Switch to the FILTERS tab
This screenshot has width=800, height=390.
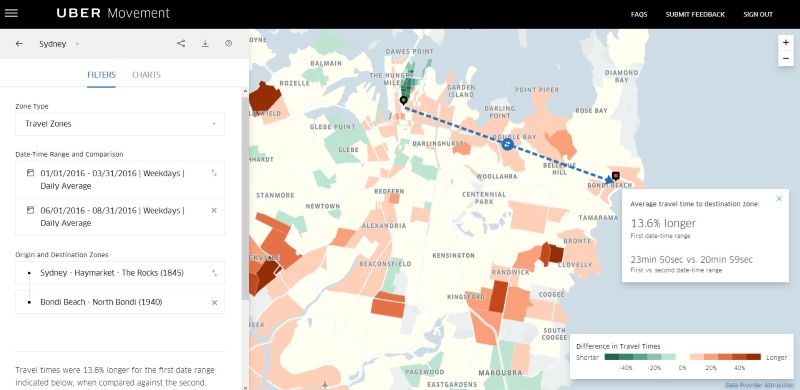[101, 75]
